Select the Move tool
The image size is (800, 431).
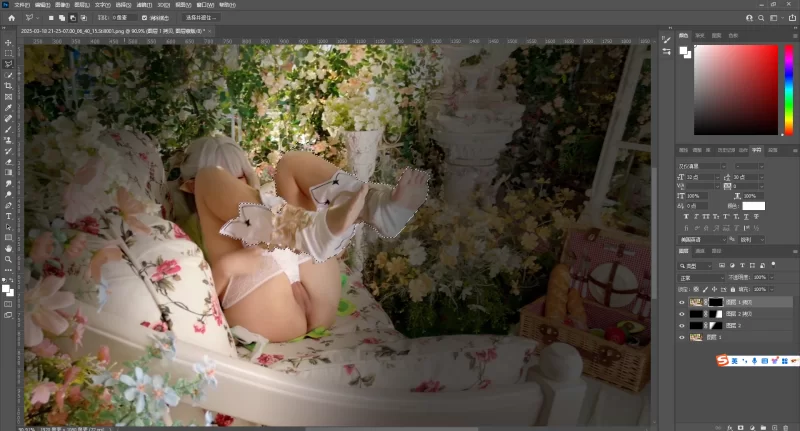pos(8,43)
